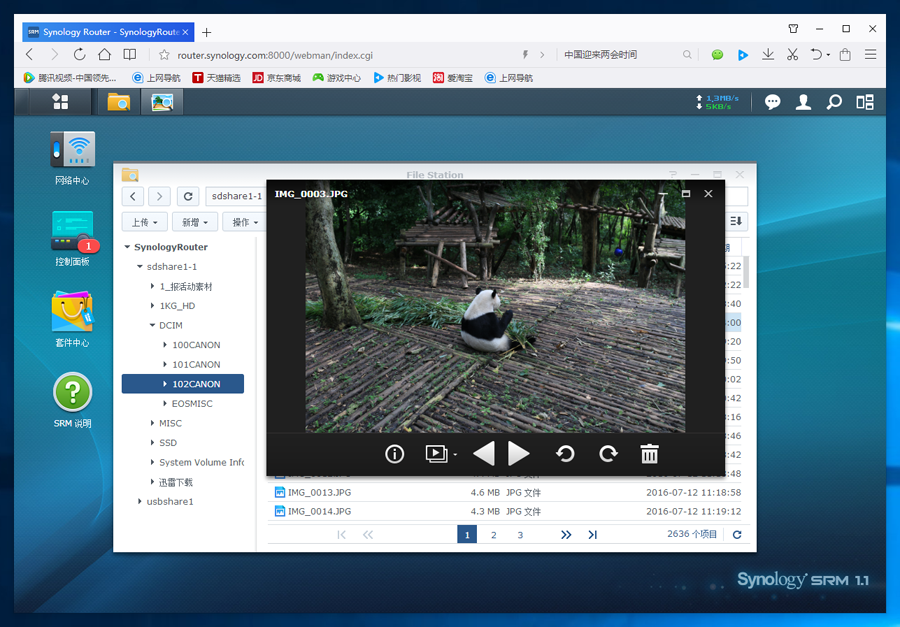Select the usbshare1 tree item

(x=170, y=501)
